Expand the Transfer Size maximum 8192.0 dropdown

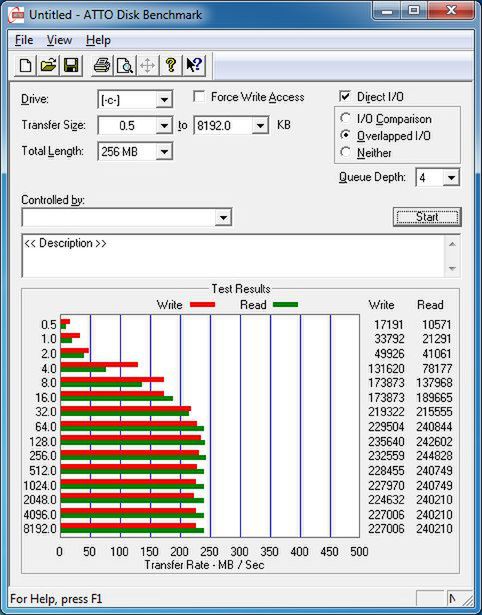click(x=260, y=126)
